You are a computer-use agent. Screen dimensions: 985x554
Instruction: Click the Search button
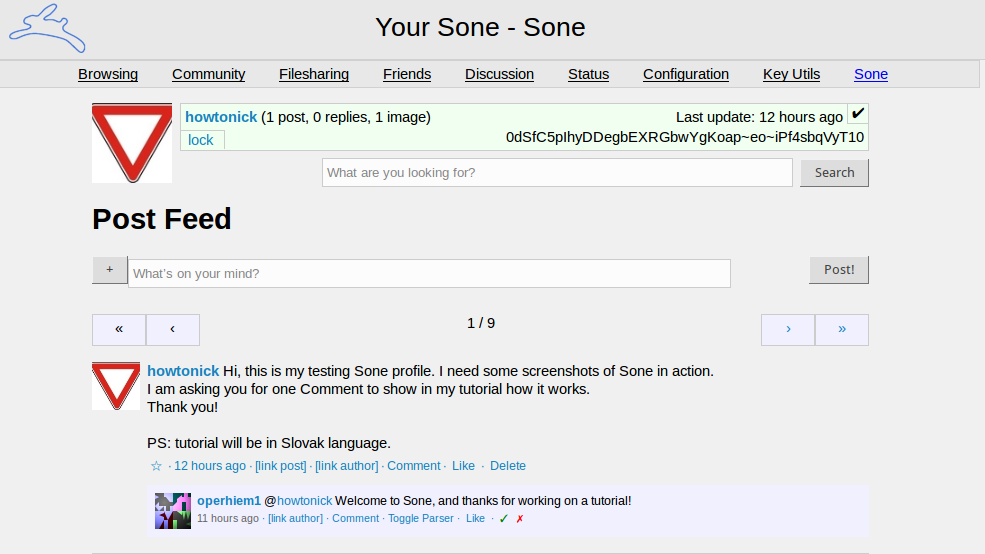[x=834, y=173]
